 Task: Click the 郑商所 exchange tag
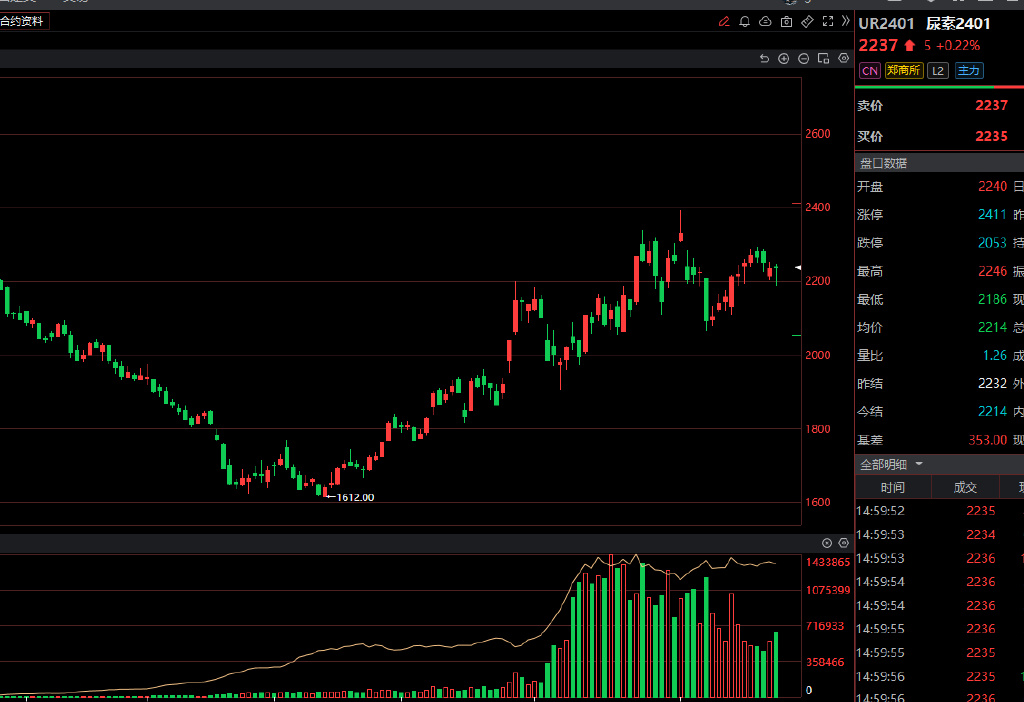click(904, 71)
